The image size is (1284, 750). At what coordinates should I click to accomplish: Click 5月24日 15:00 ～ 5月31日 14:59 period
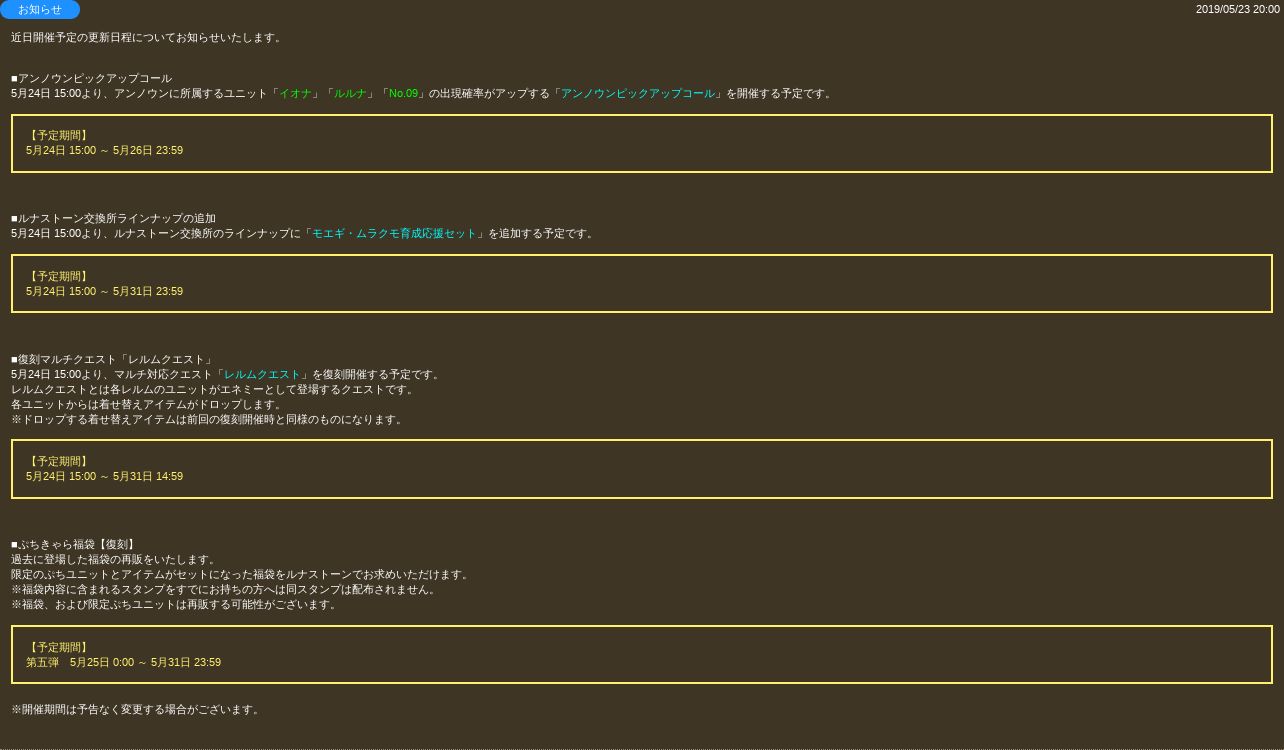point(104,477)
